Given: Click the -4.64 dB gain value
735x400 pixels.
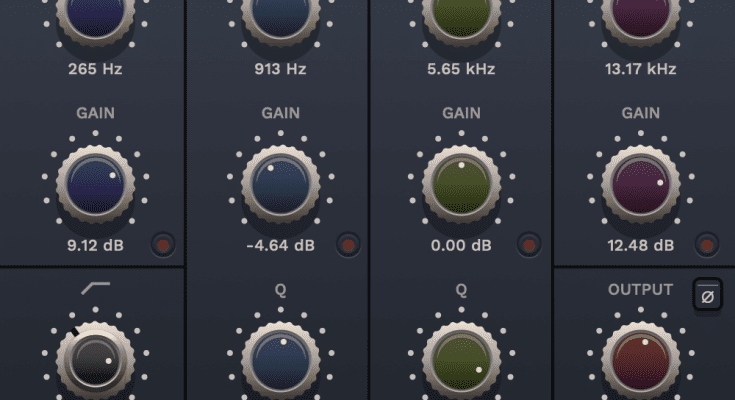Looking at the screenshot, I should pyautogui.click(x=280, y=245).
